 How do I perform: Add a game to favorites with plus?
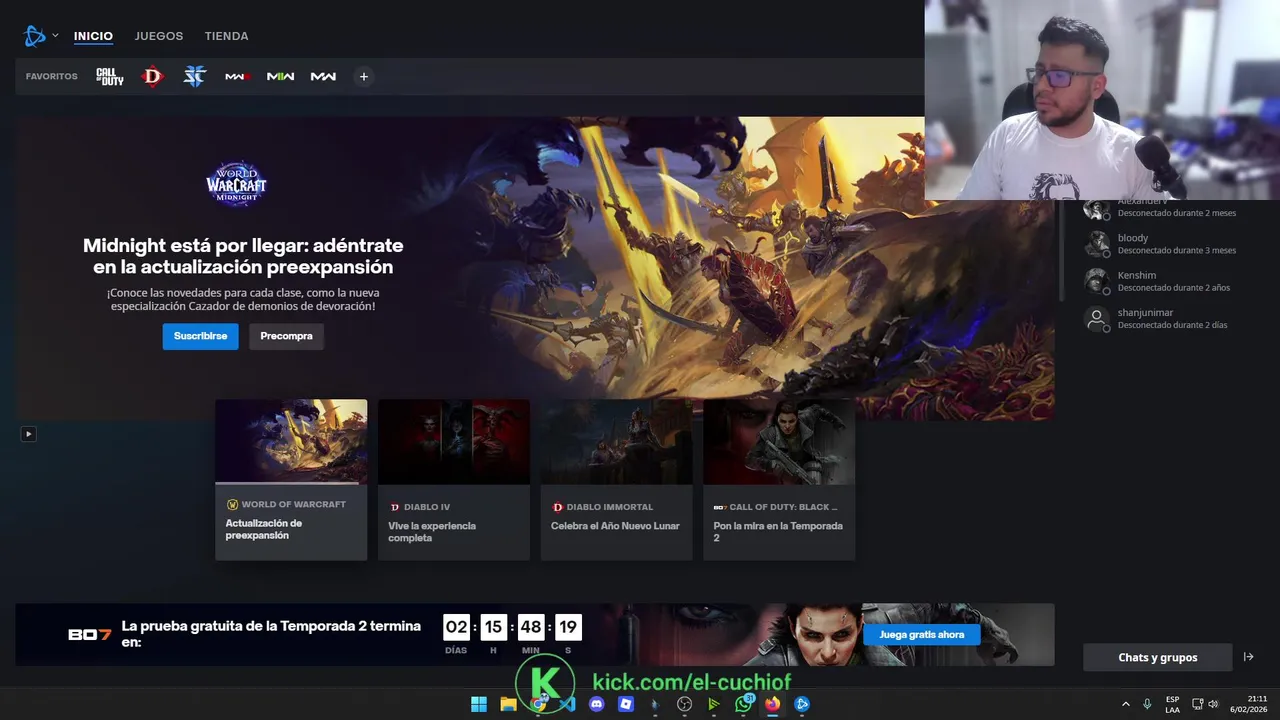click(x=364, y=77)
